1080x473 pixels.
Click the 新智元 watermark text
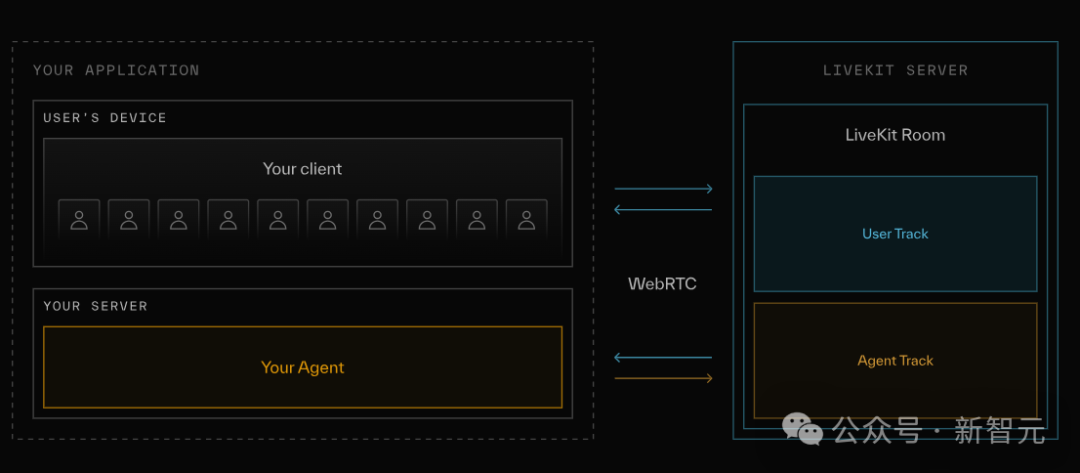pyautogui.click(x=999, y=431)
